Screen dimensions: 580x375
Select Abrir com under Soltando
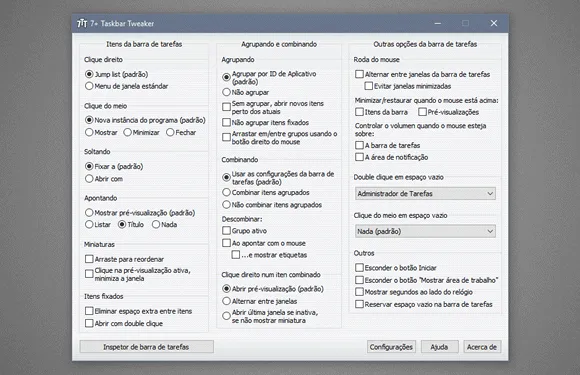(89, 179)
